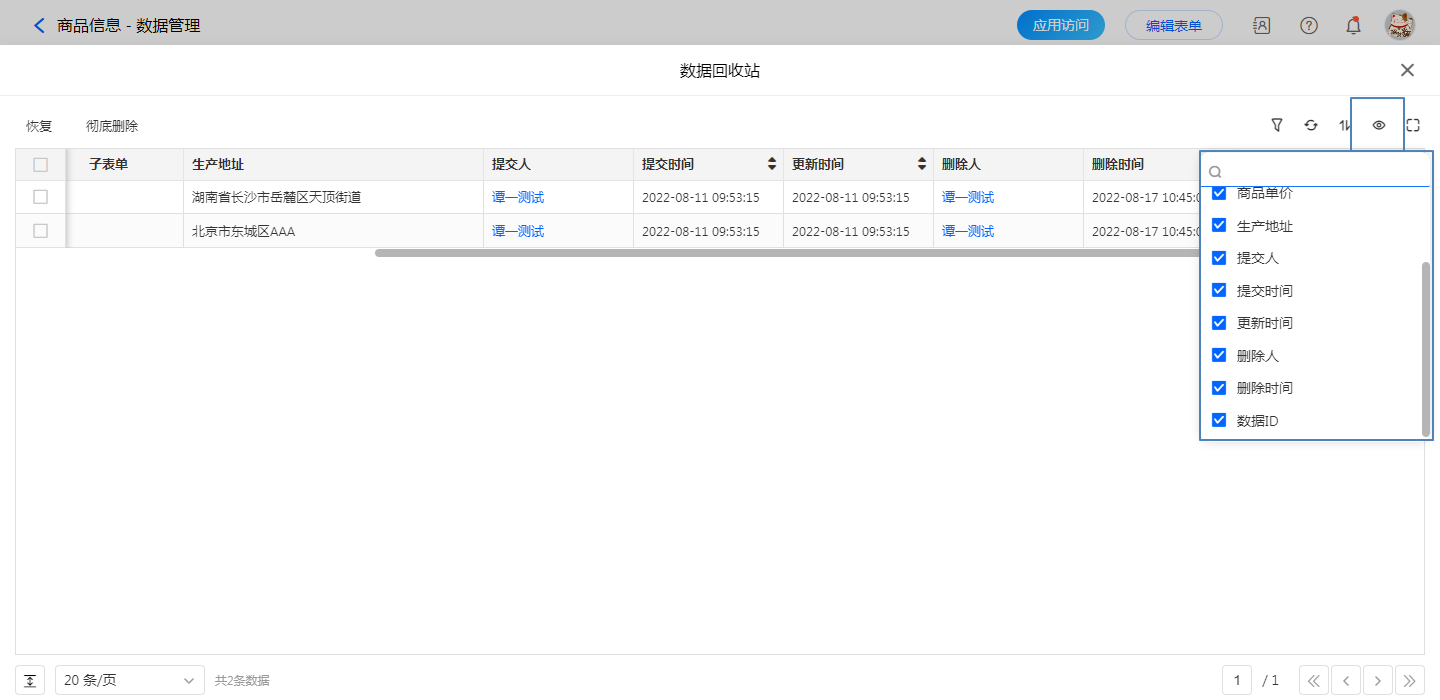Toggle the eye column-visibility icon
Screen dimensions: 1440x700
pos(1378,125)
